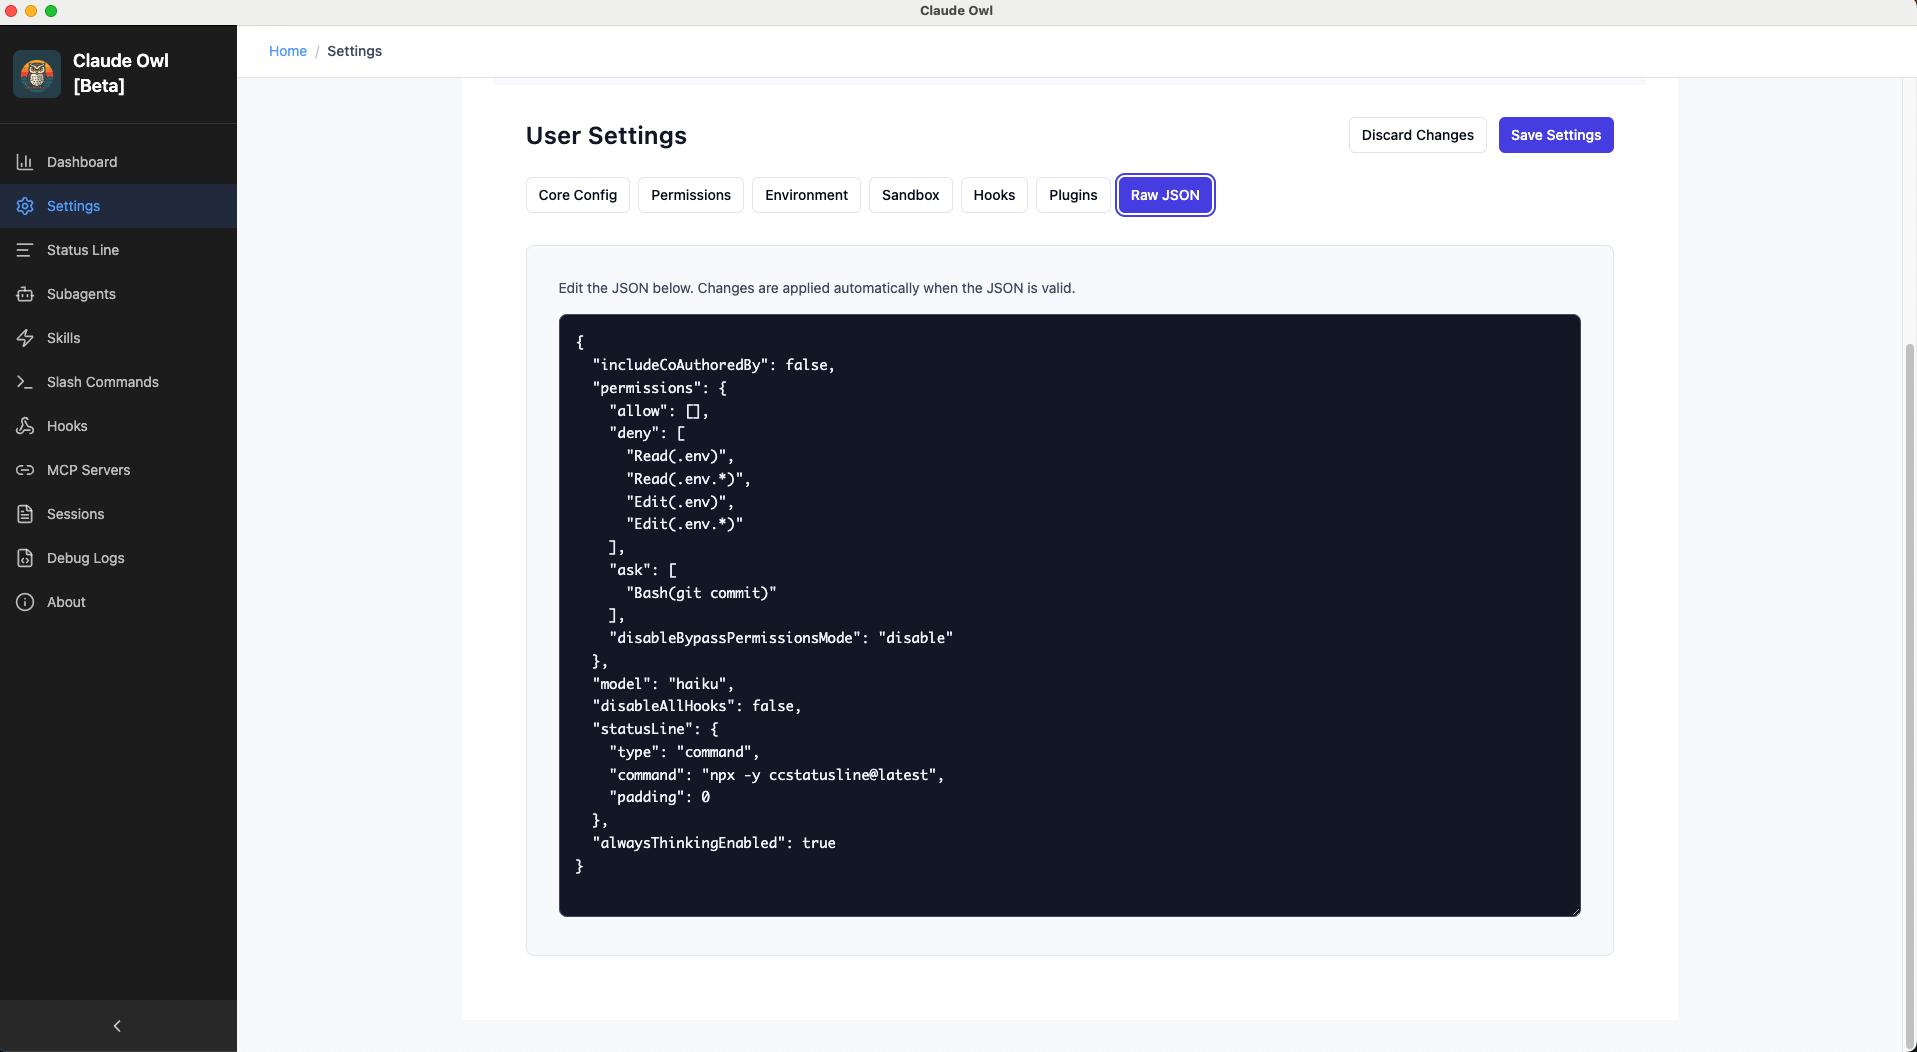This screenshot has height=1052, width=1917.
Task: Collapse the sidebar with the chevron
Action: click(117, 1026)
